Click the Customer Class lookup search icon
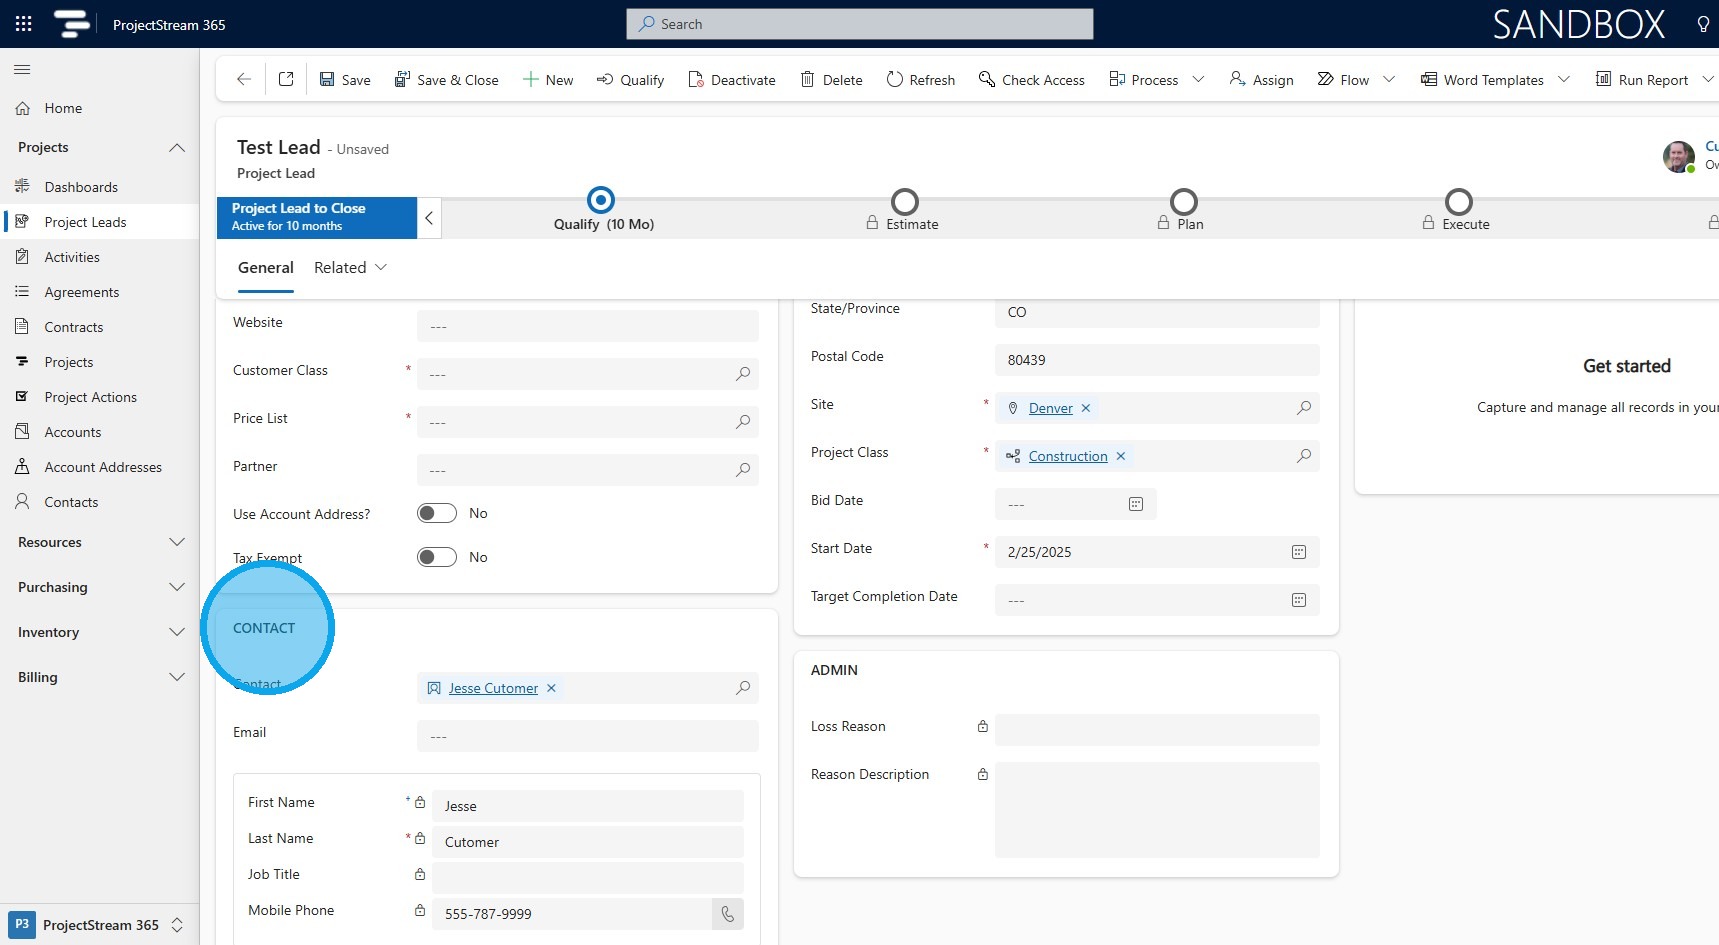1719x945 pixels. tap(743, 374)
